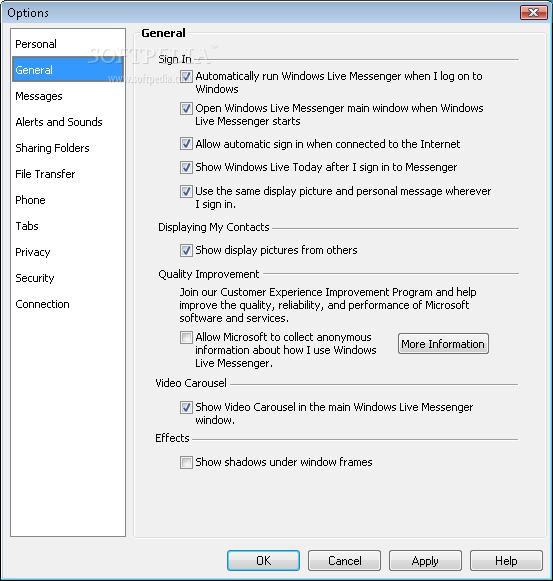The width and height of the screenshot is (553, 581).
Task: Disable Show Windows Live Today after sign in
Action: pyautogui.click(x=186, y=167)
